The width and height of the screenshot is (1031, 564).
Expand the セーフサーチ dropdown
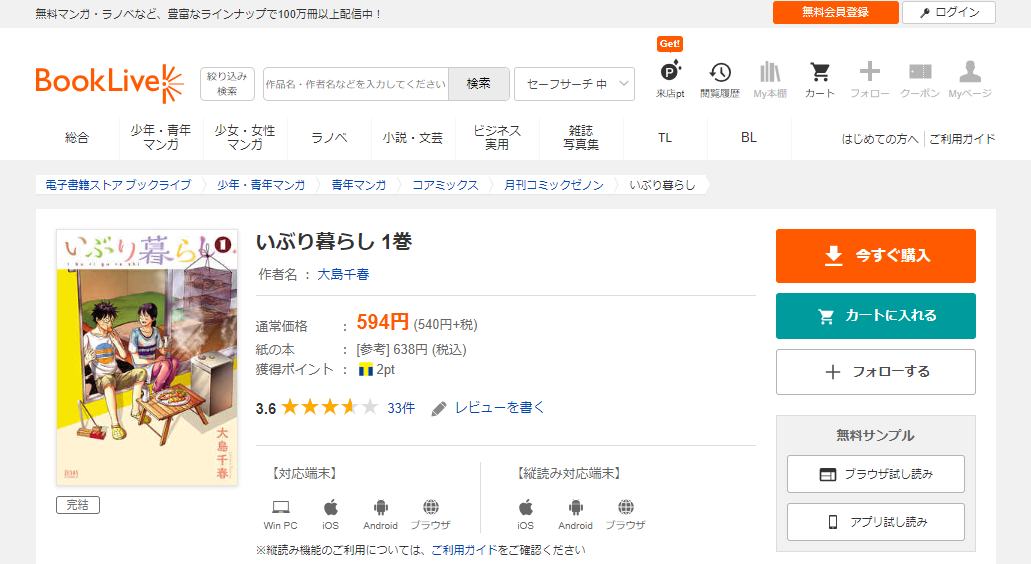coord(574,84)
